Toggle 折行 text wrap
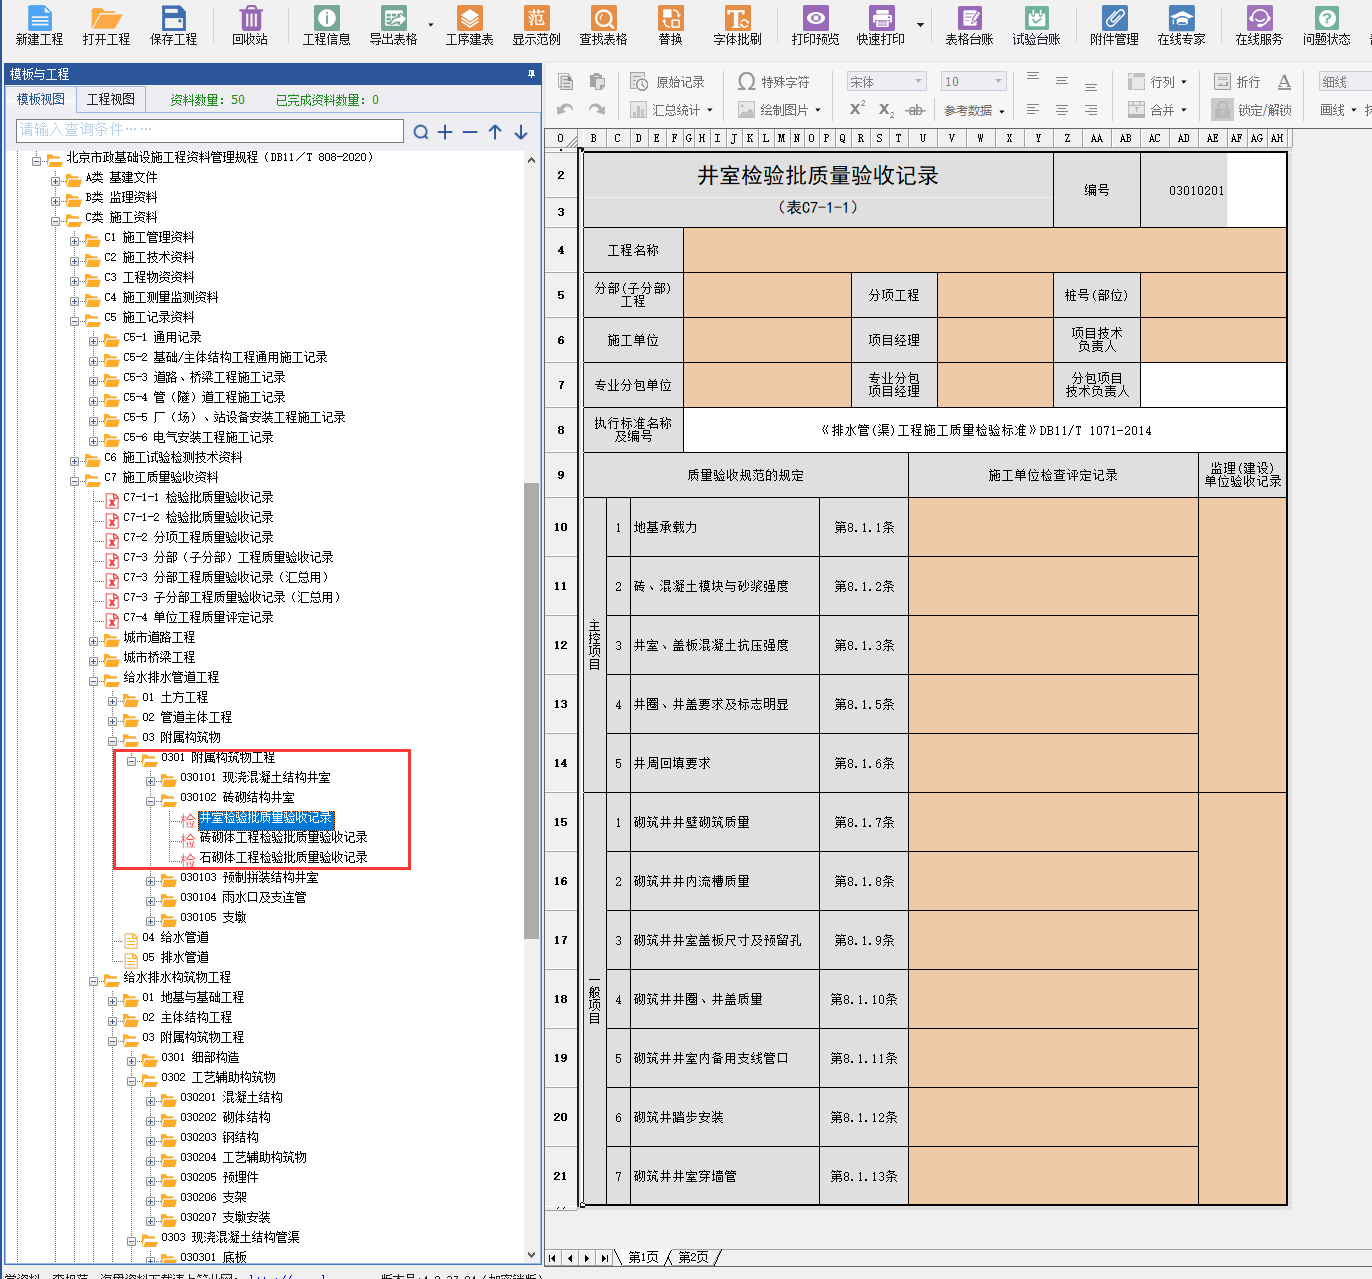 [1237, 82]
